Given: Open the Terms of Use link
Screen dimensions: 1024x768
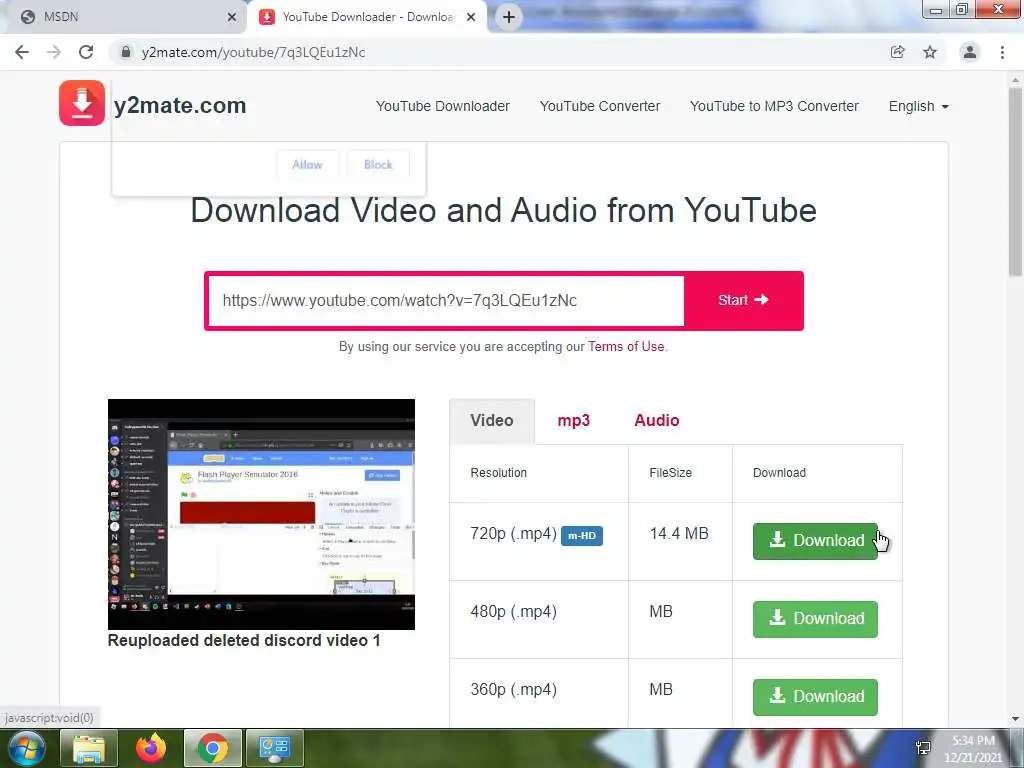Looking at the screenshot, I should click(626, 347).
